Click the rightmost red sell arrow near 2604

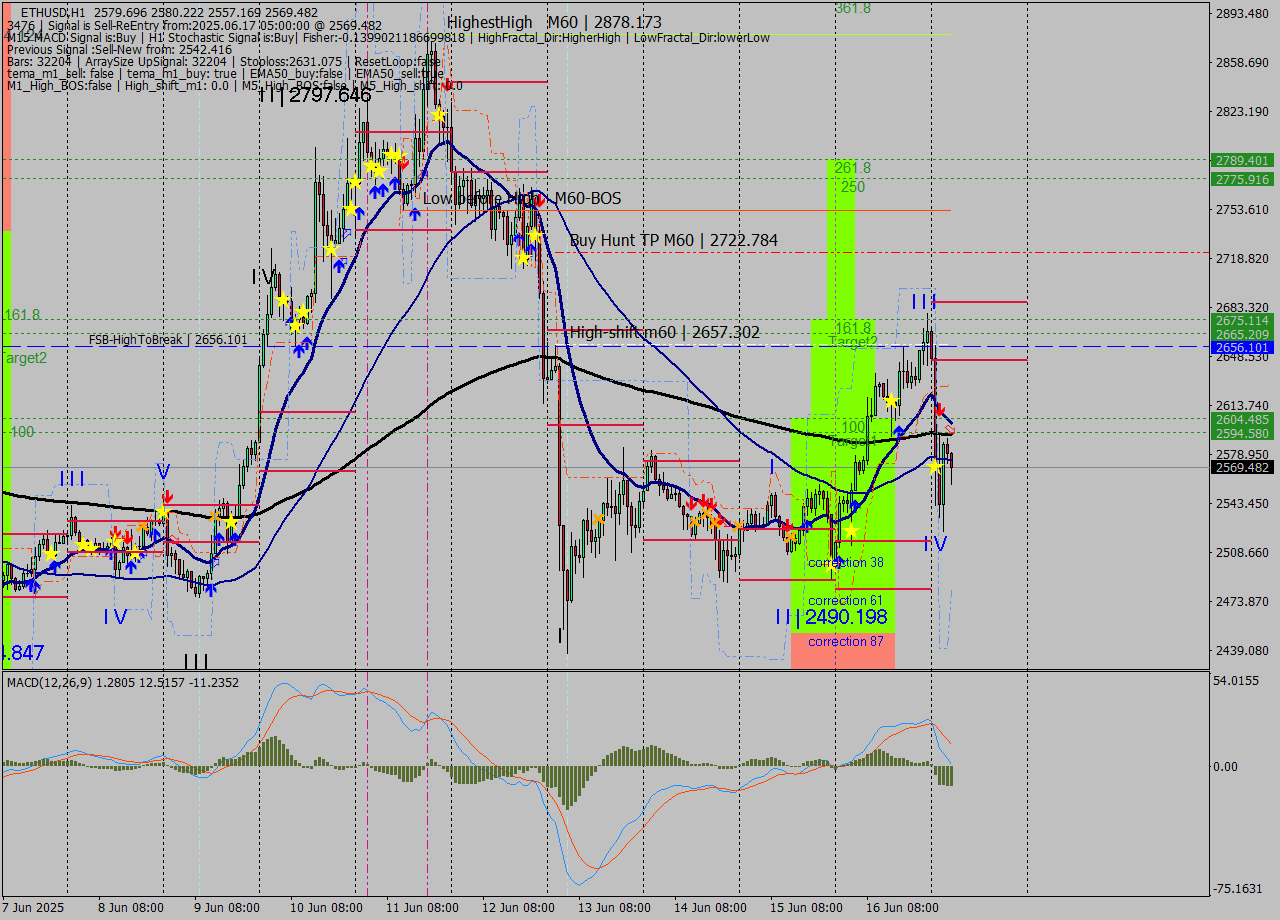939,410
